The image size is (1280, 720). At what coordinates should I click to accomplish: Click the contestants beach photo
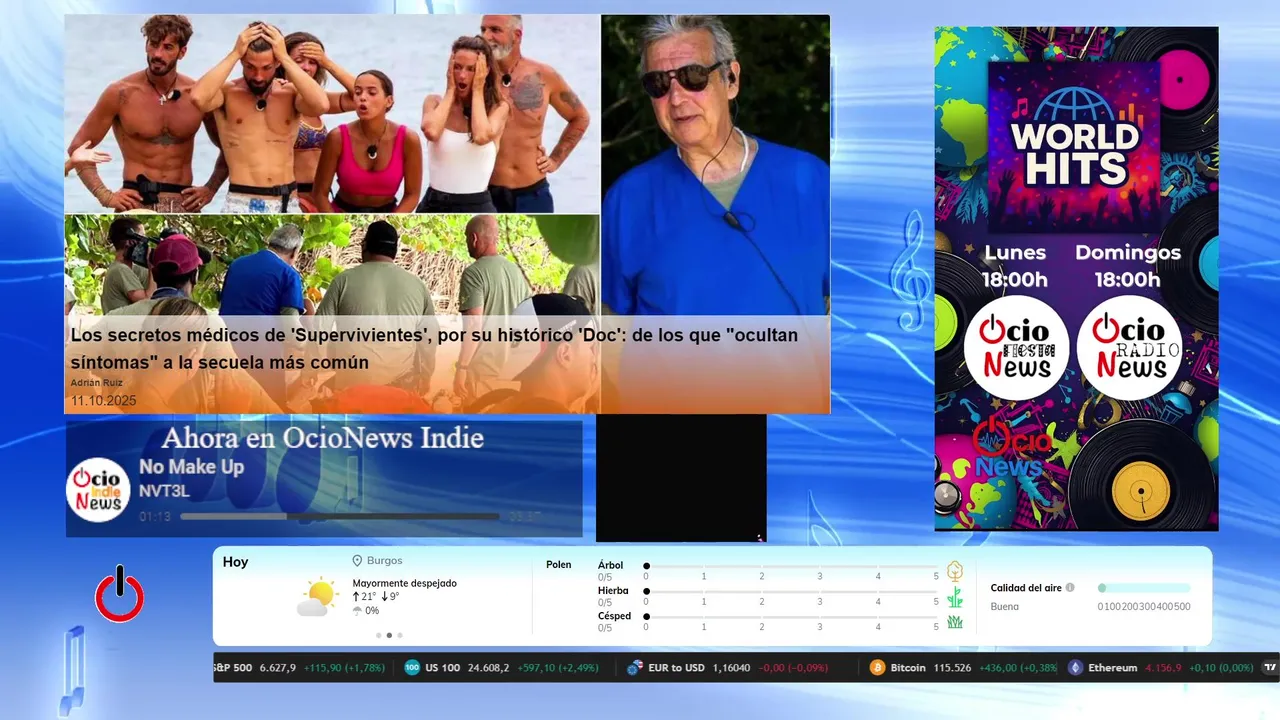pyautogui.click(x=332, y=114)
